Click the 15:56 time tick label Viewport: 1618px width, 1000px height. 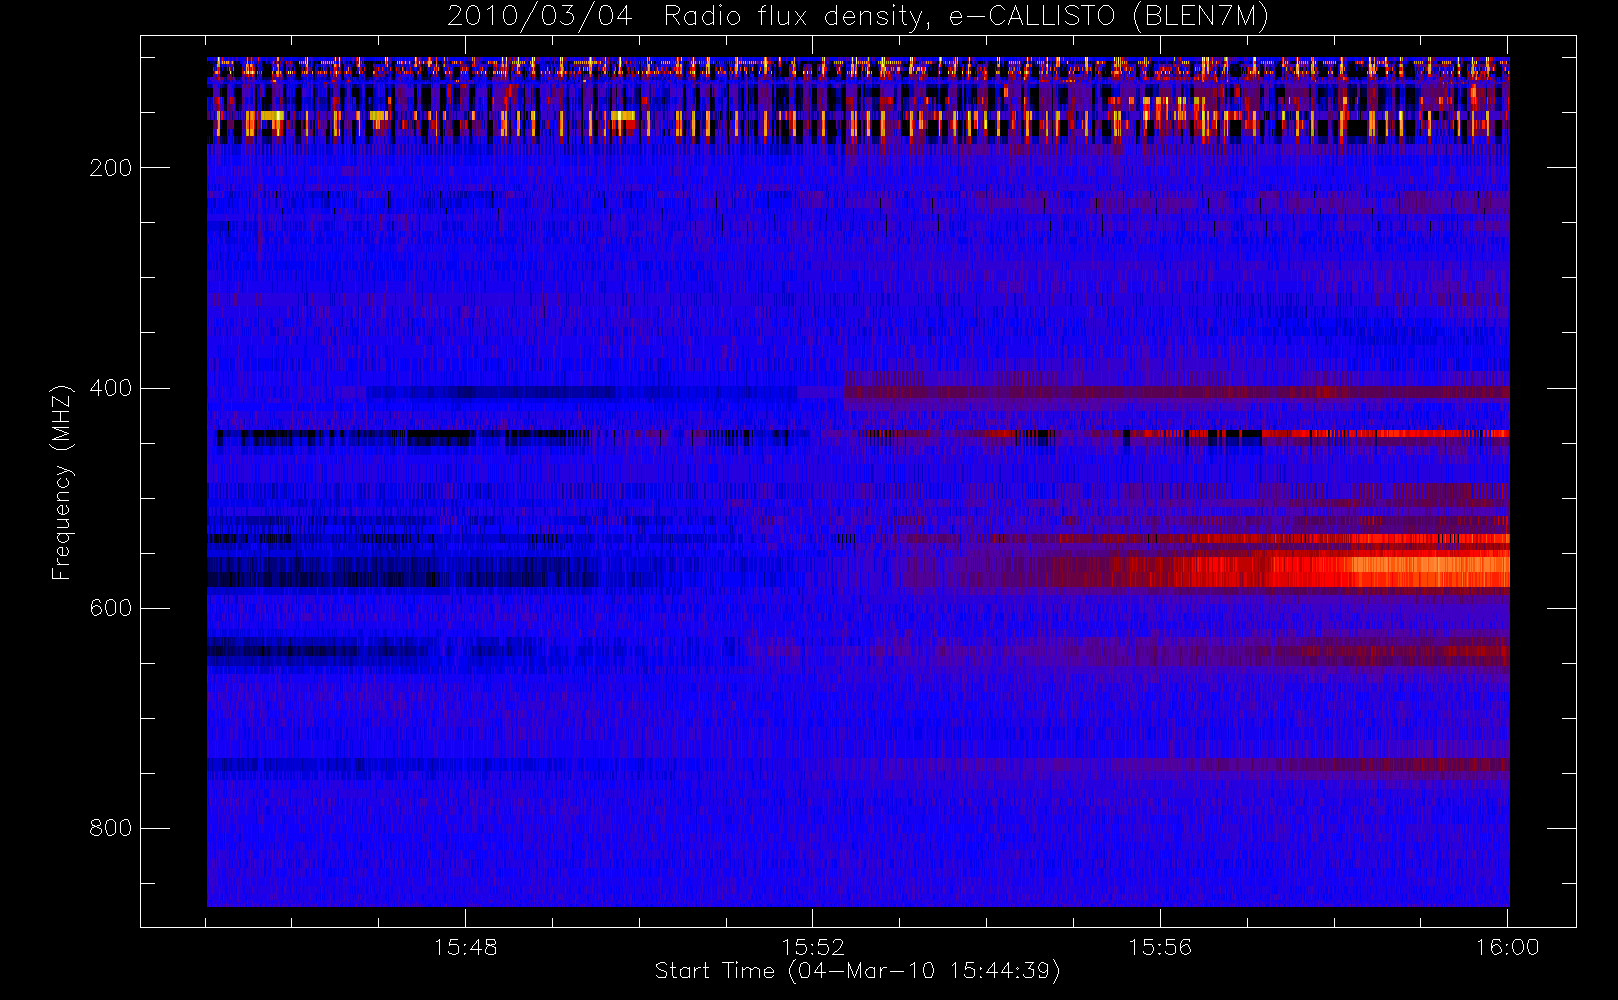1160,947
